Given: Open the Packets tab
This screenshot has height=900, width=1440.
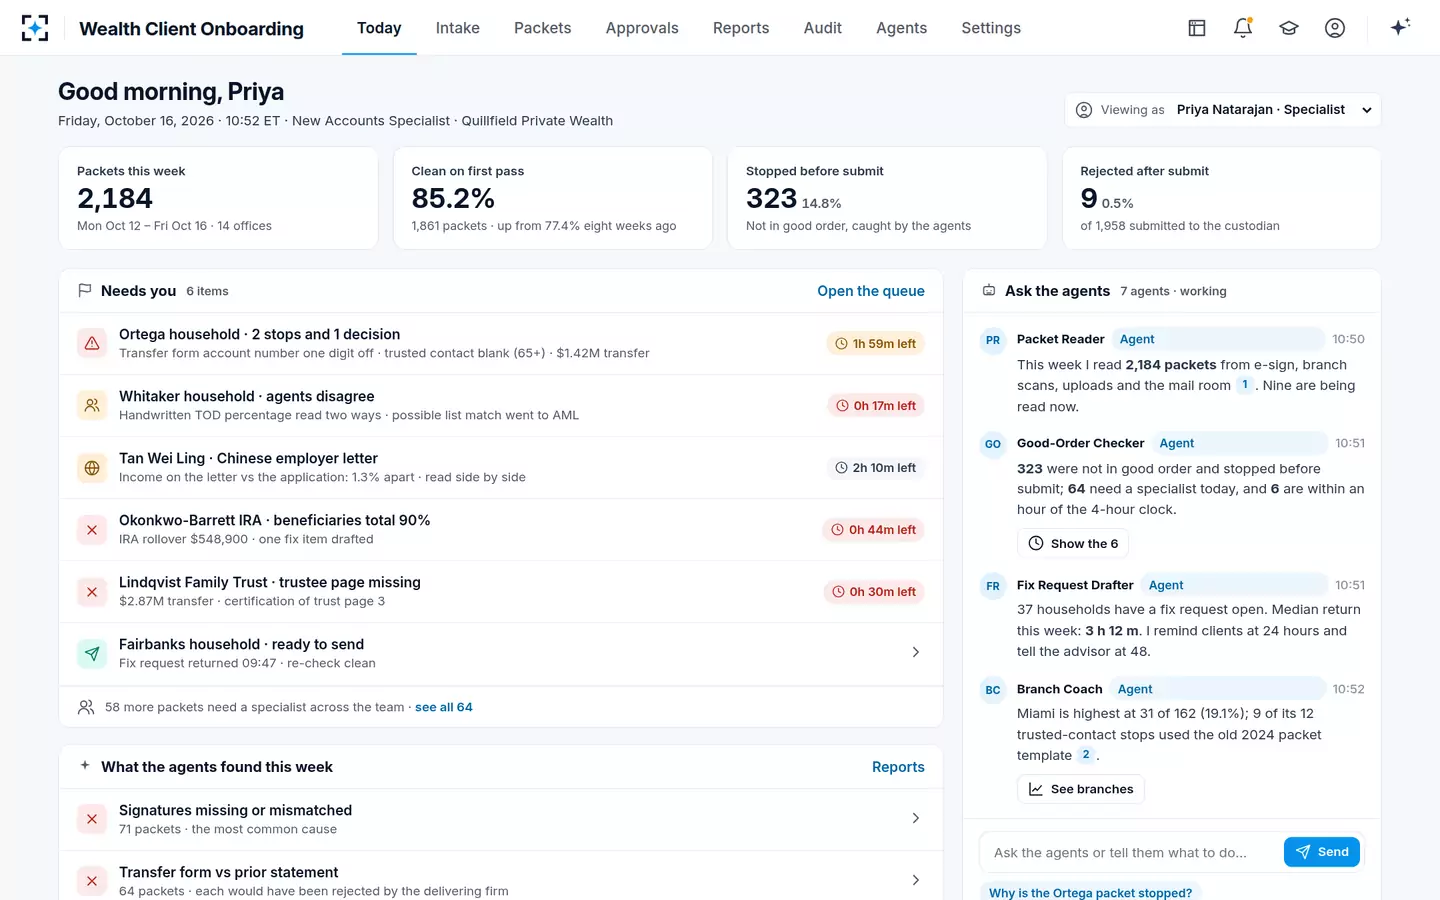Looking at the screenshot, I should tap(543, 28).
